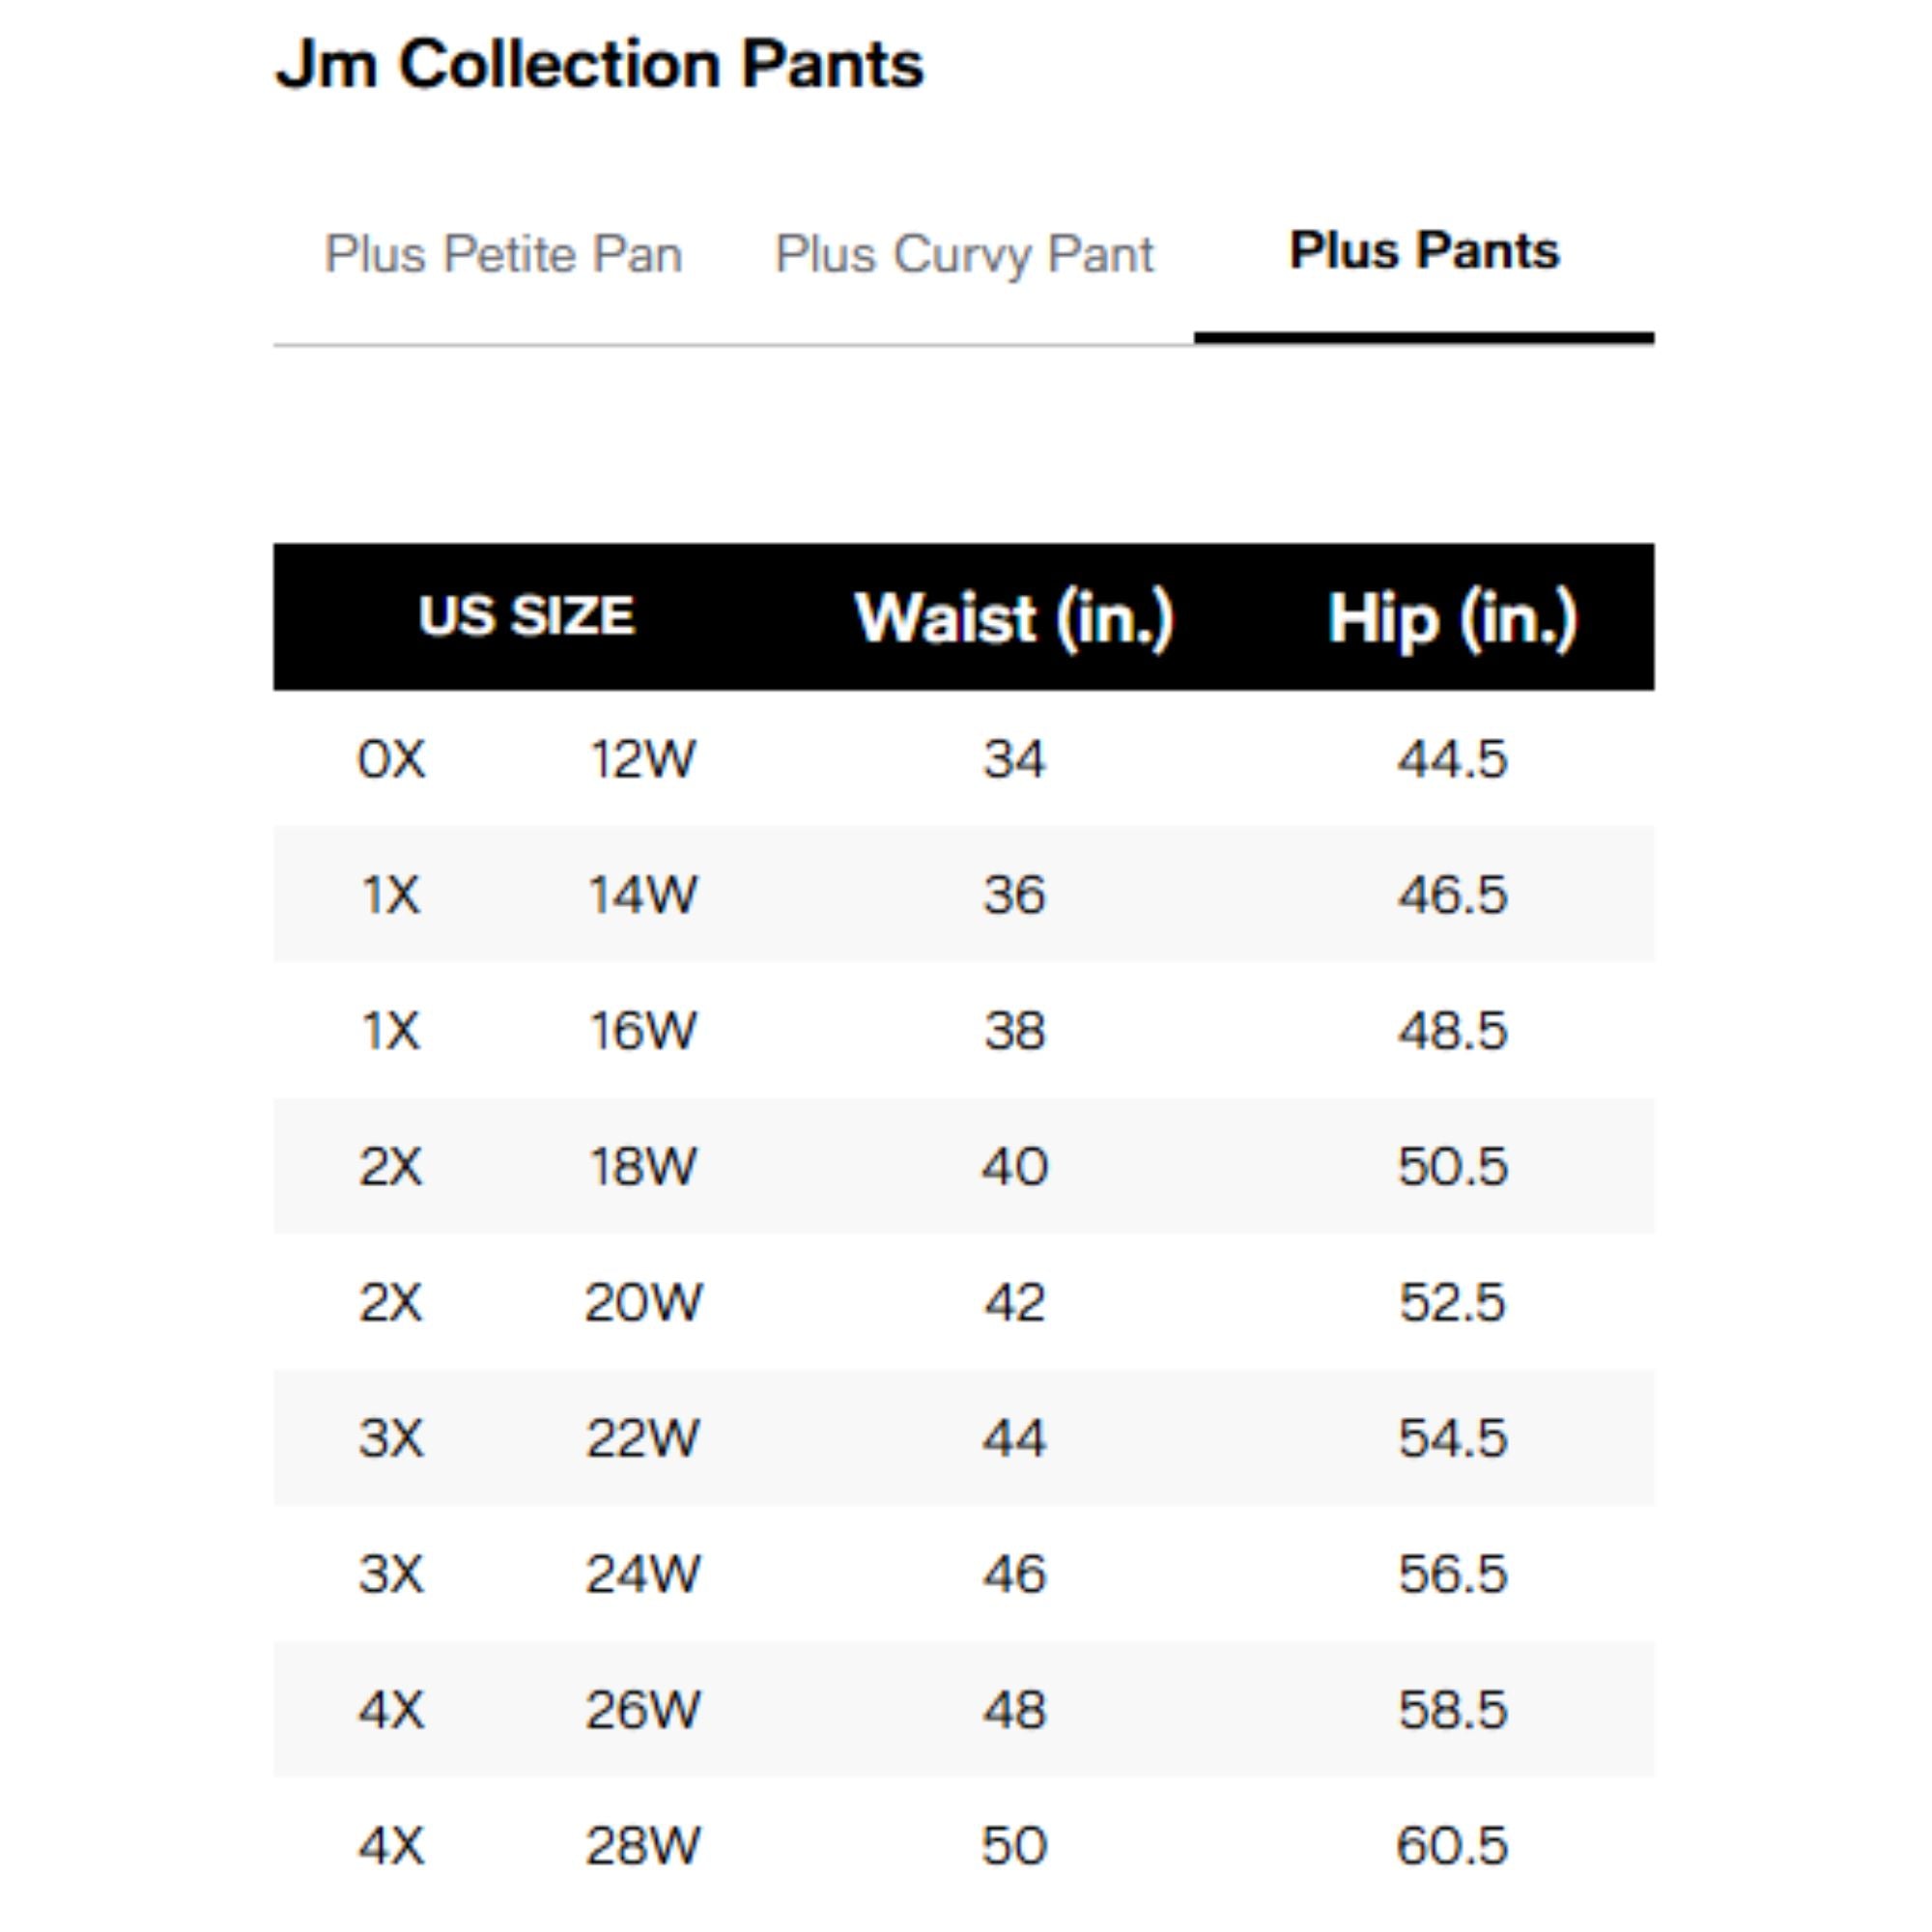Screen dimensions: 1932x1932
Task: Click the 12W size label
Action: pyautogui.click(x=645, y=759)
